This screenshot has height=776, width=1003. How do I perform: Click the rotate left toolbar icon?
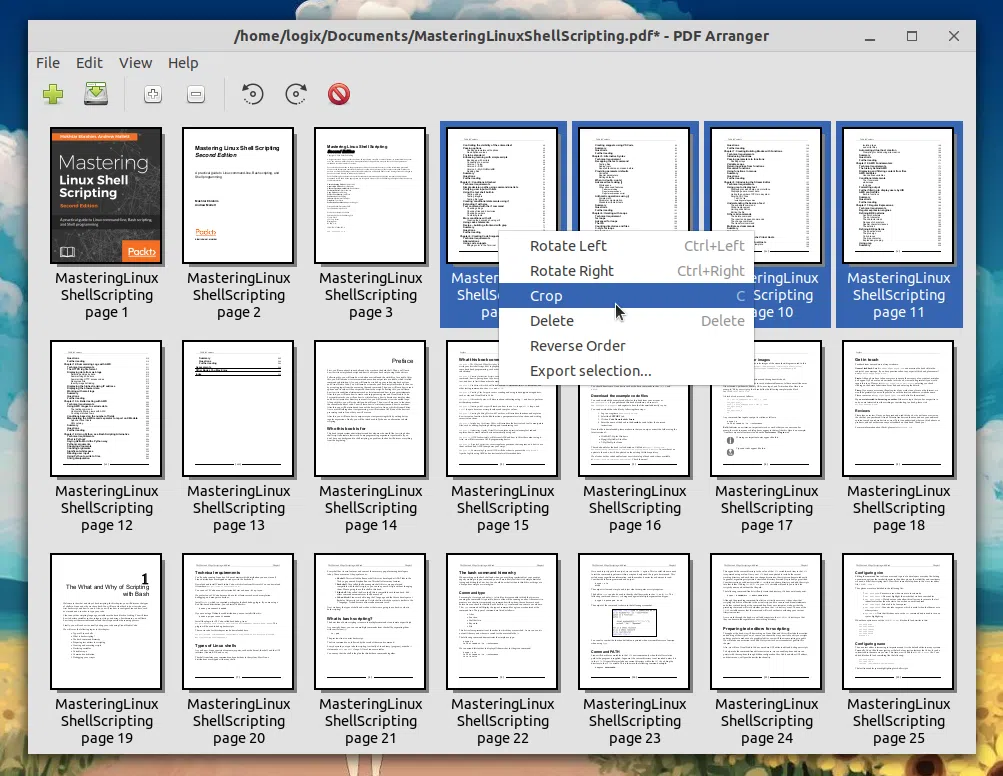pyautogui.click(x=253, y=94)
